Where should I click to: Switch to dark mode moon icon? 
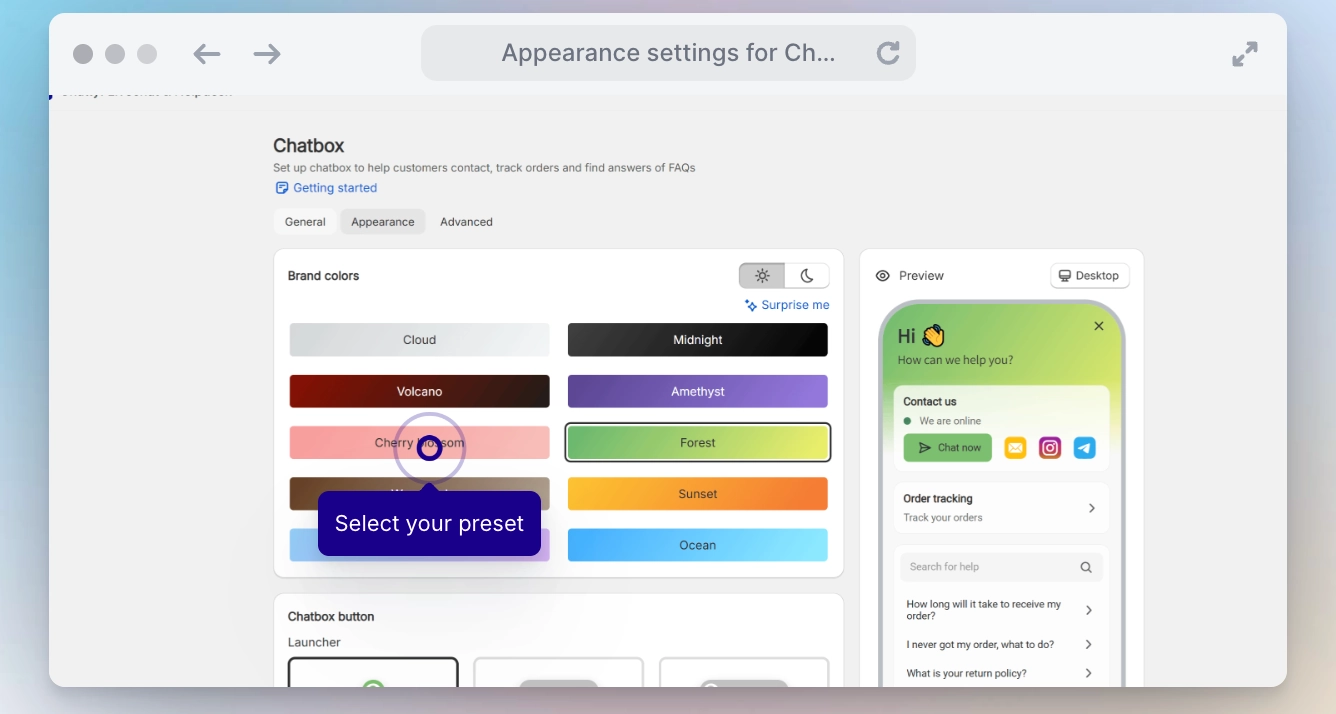[807, 276]
